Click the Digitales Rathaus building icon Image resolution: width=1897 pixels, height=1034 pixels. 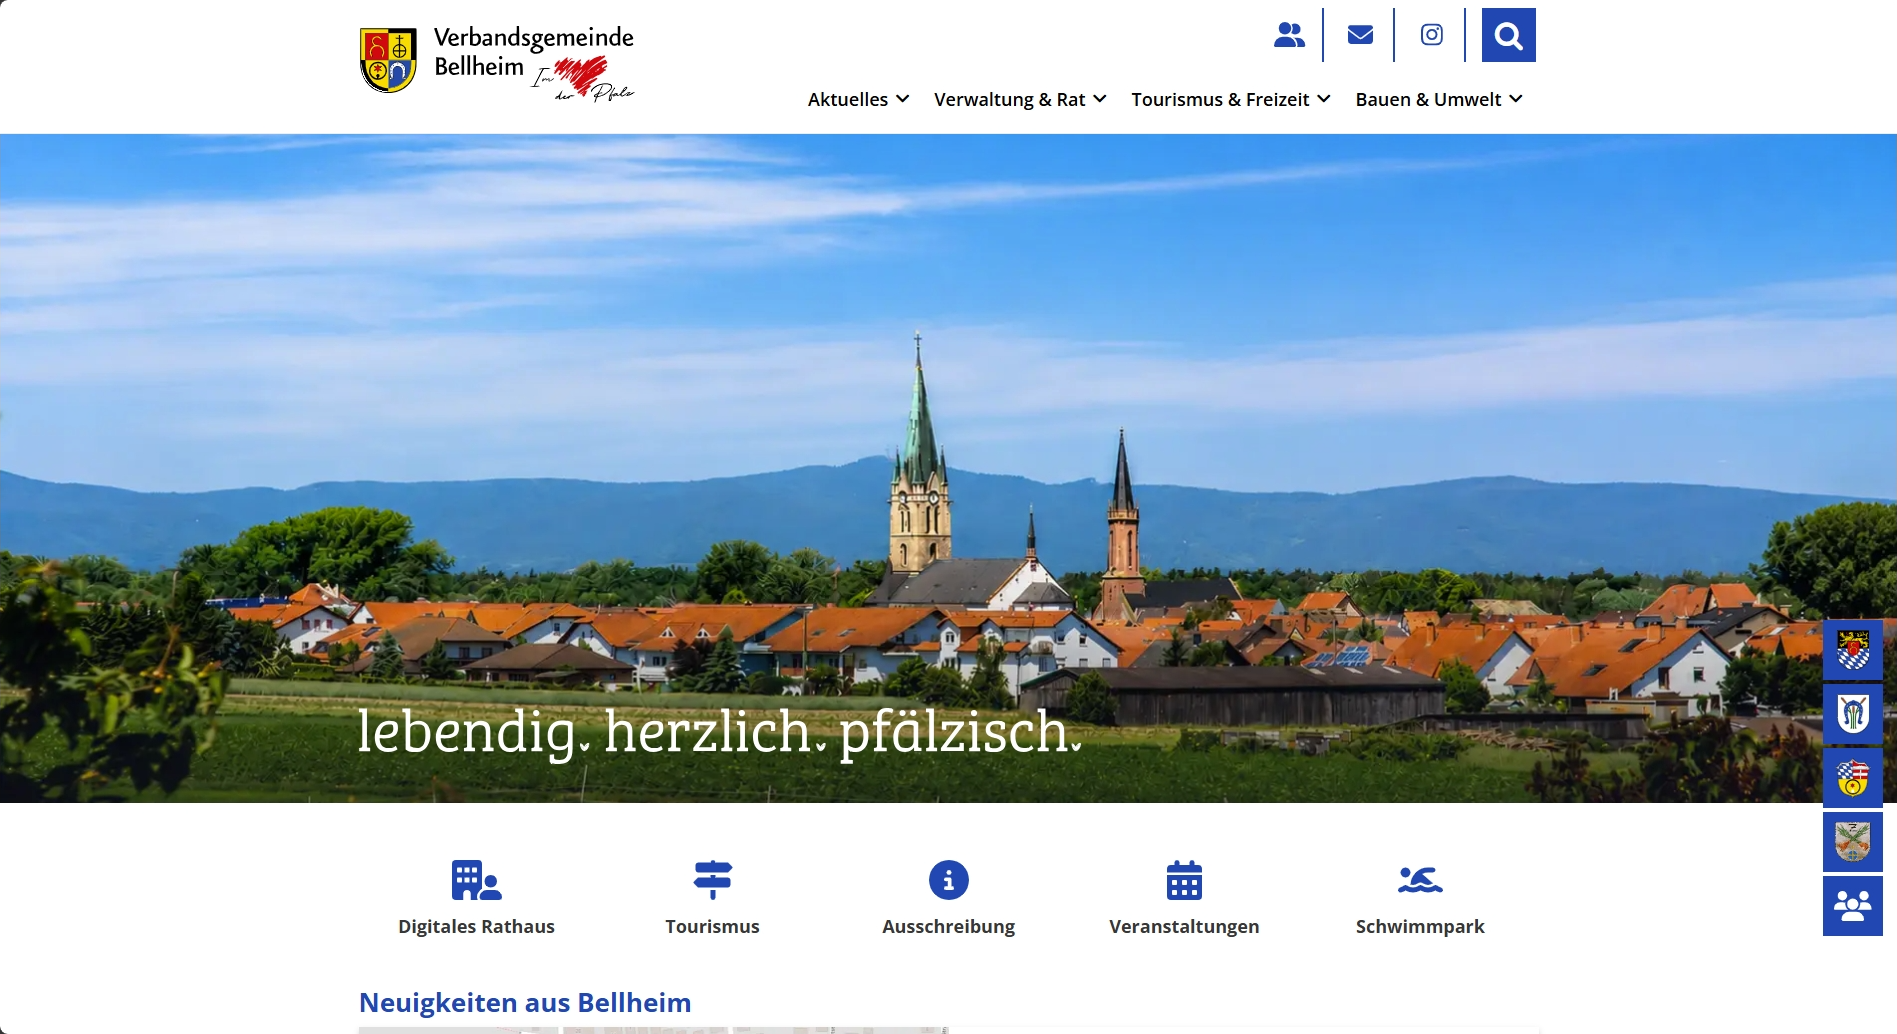[x=476, y=880]
